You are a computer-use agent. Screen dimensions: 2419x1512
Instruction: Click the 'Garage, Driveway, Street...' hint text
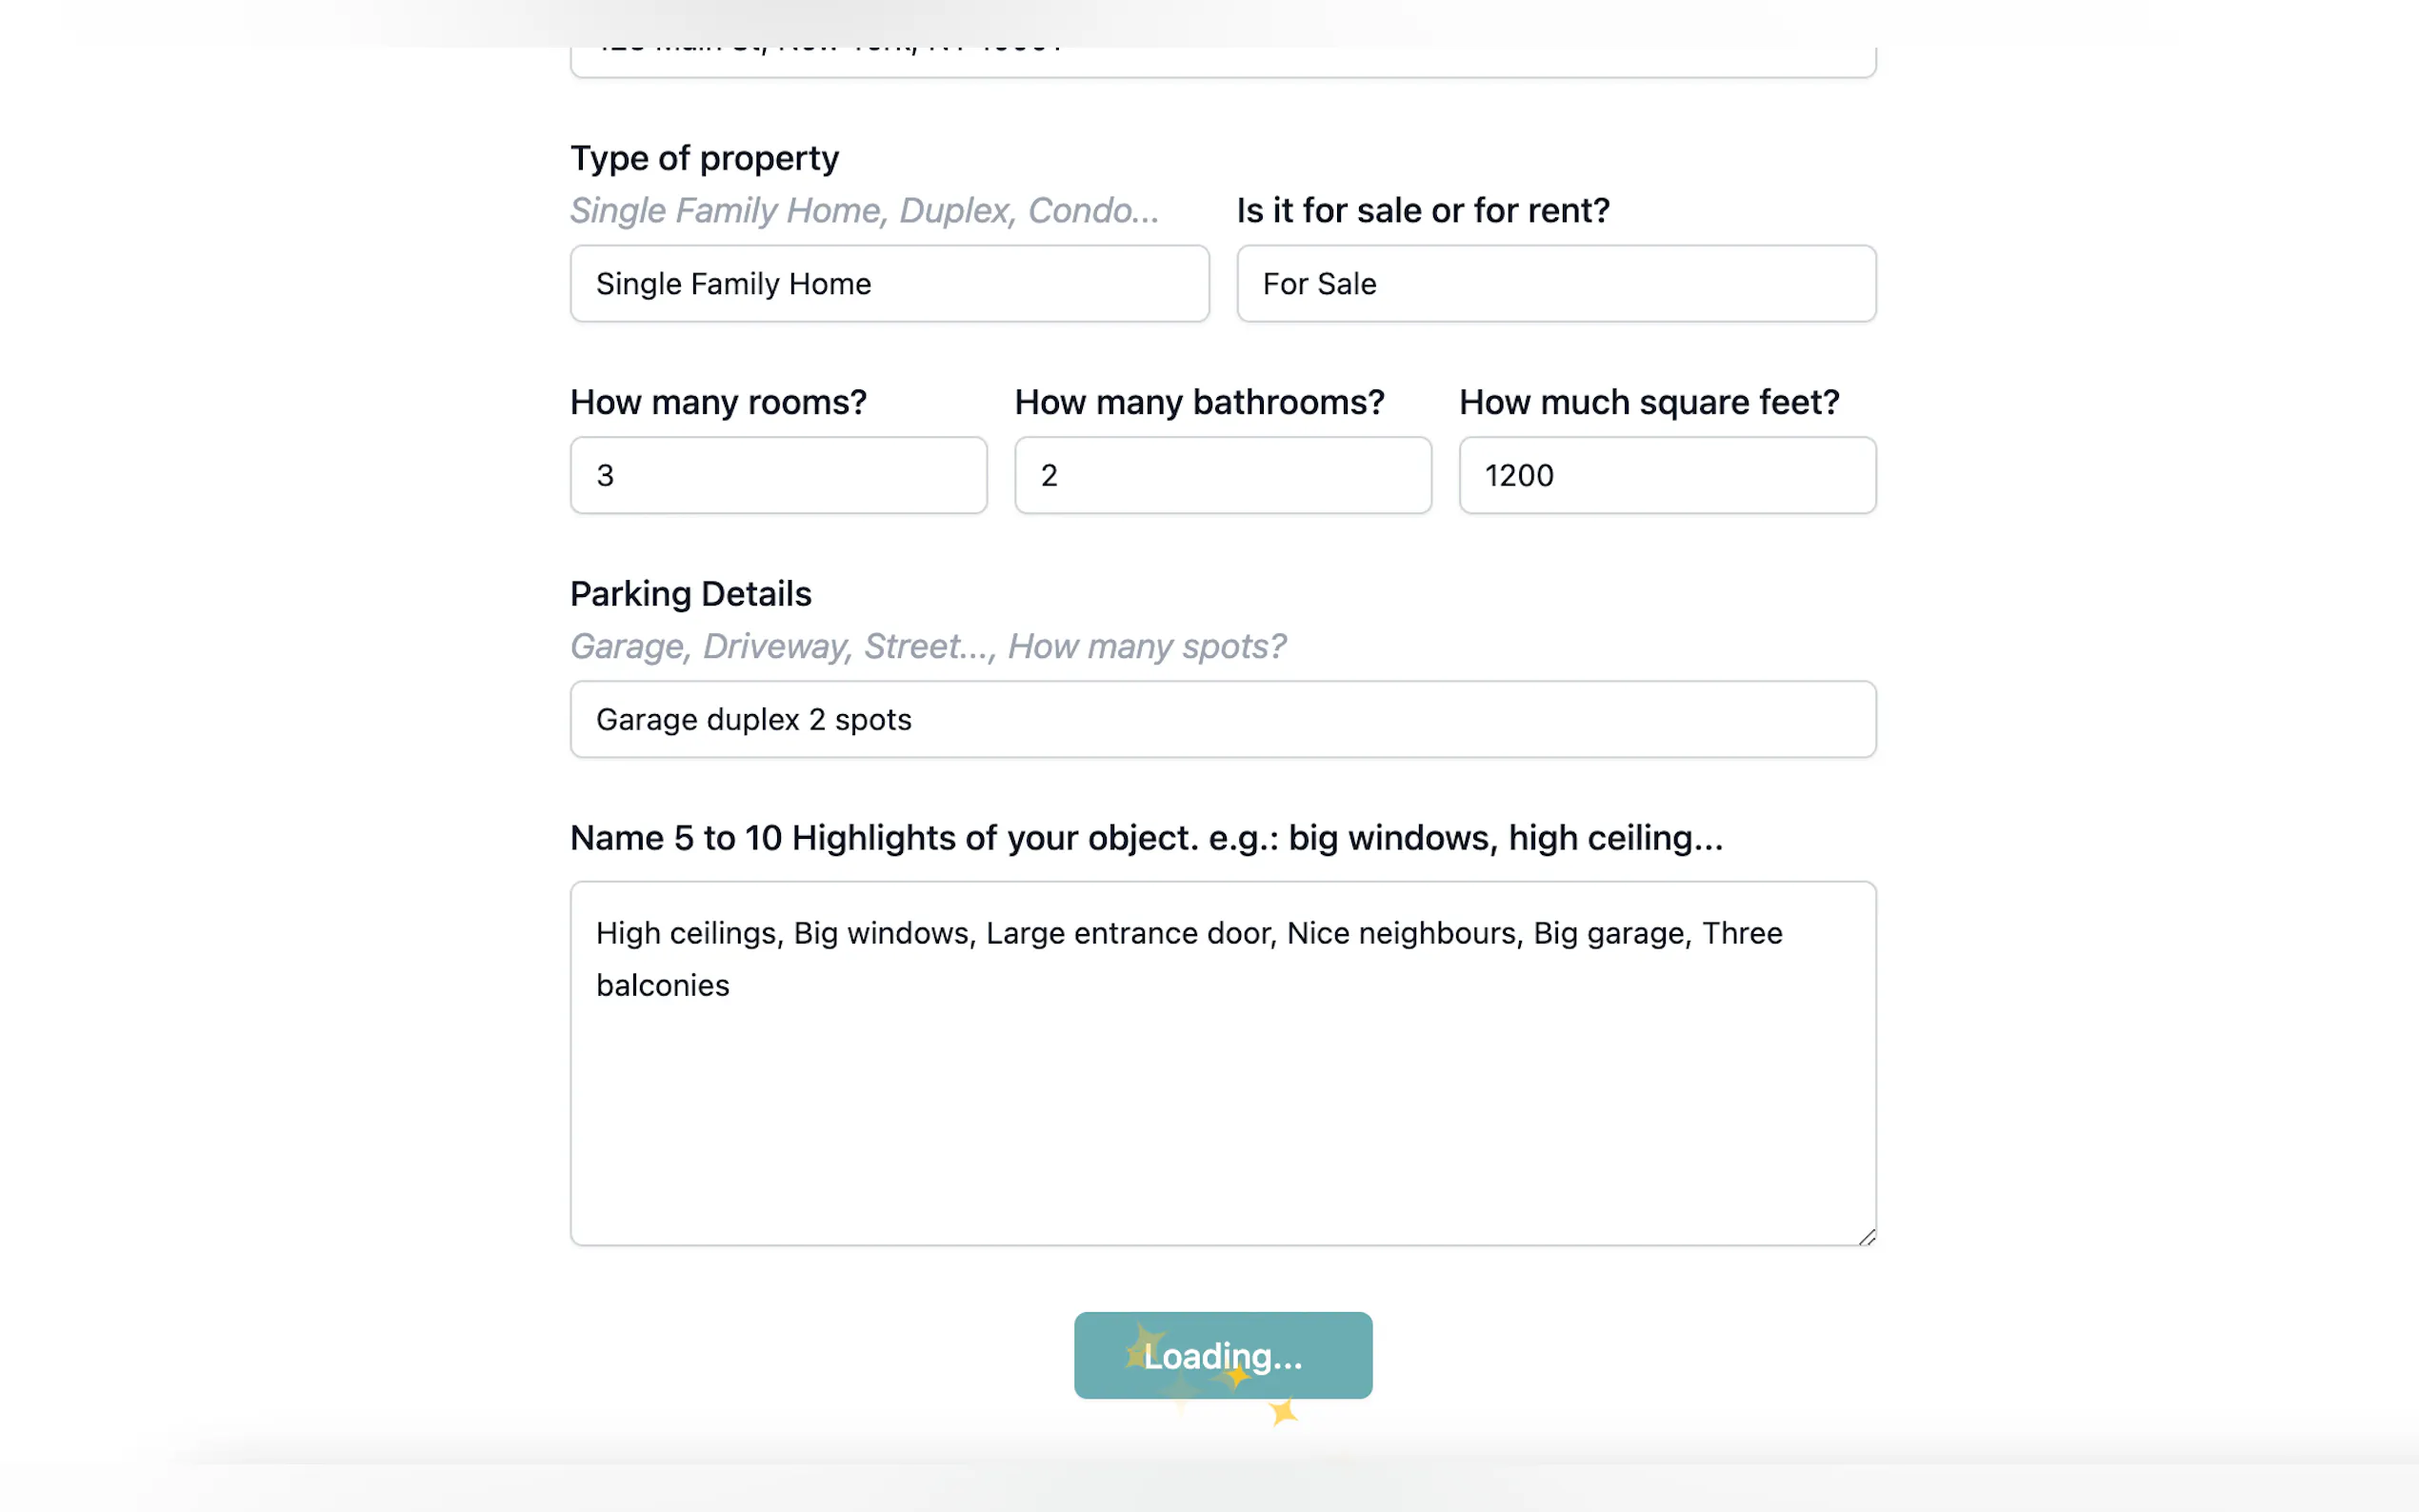927,646
